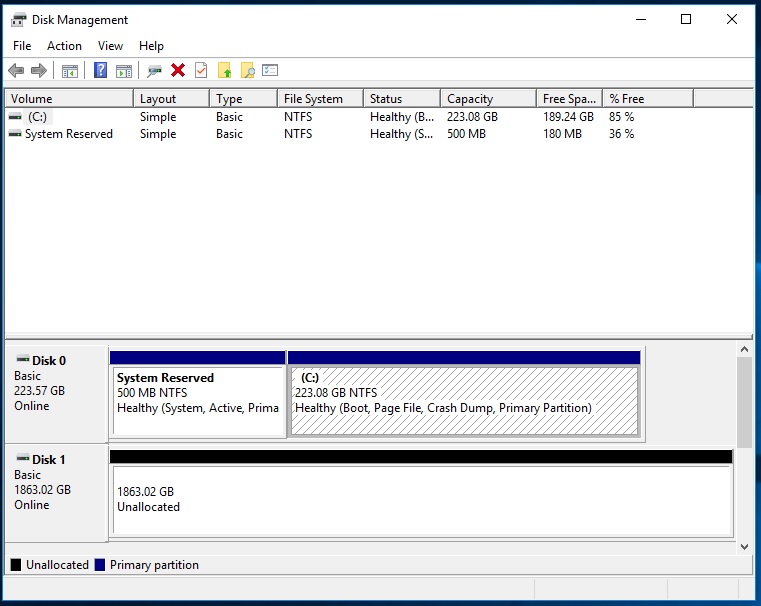Viewport: 761px width, 606px height.
Task: Click the red X Delete toolbar icon
Action: (x=178, y=70)
